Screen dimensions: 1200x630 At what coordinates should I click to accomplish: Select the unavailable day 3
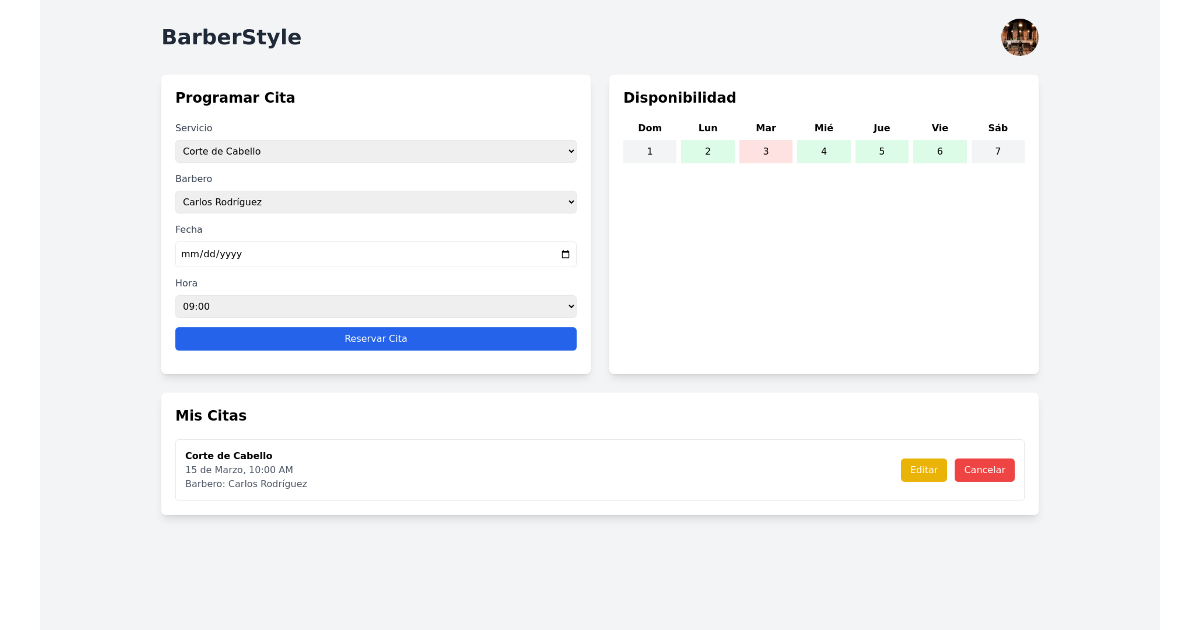tap(765, 150)
